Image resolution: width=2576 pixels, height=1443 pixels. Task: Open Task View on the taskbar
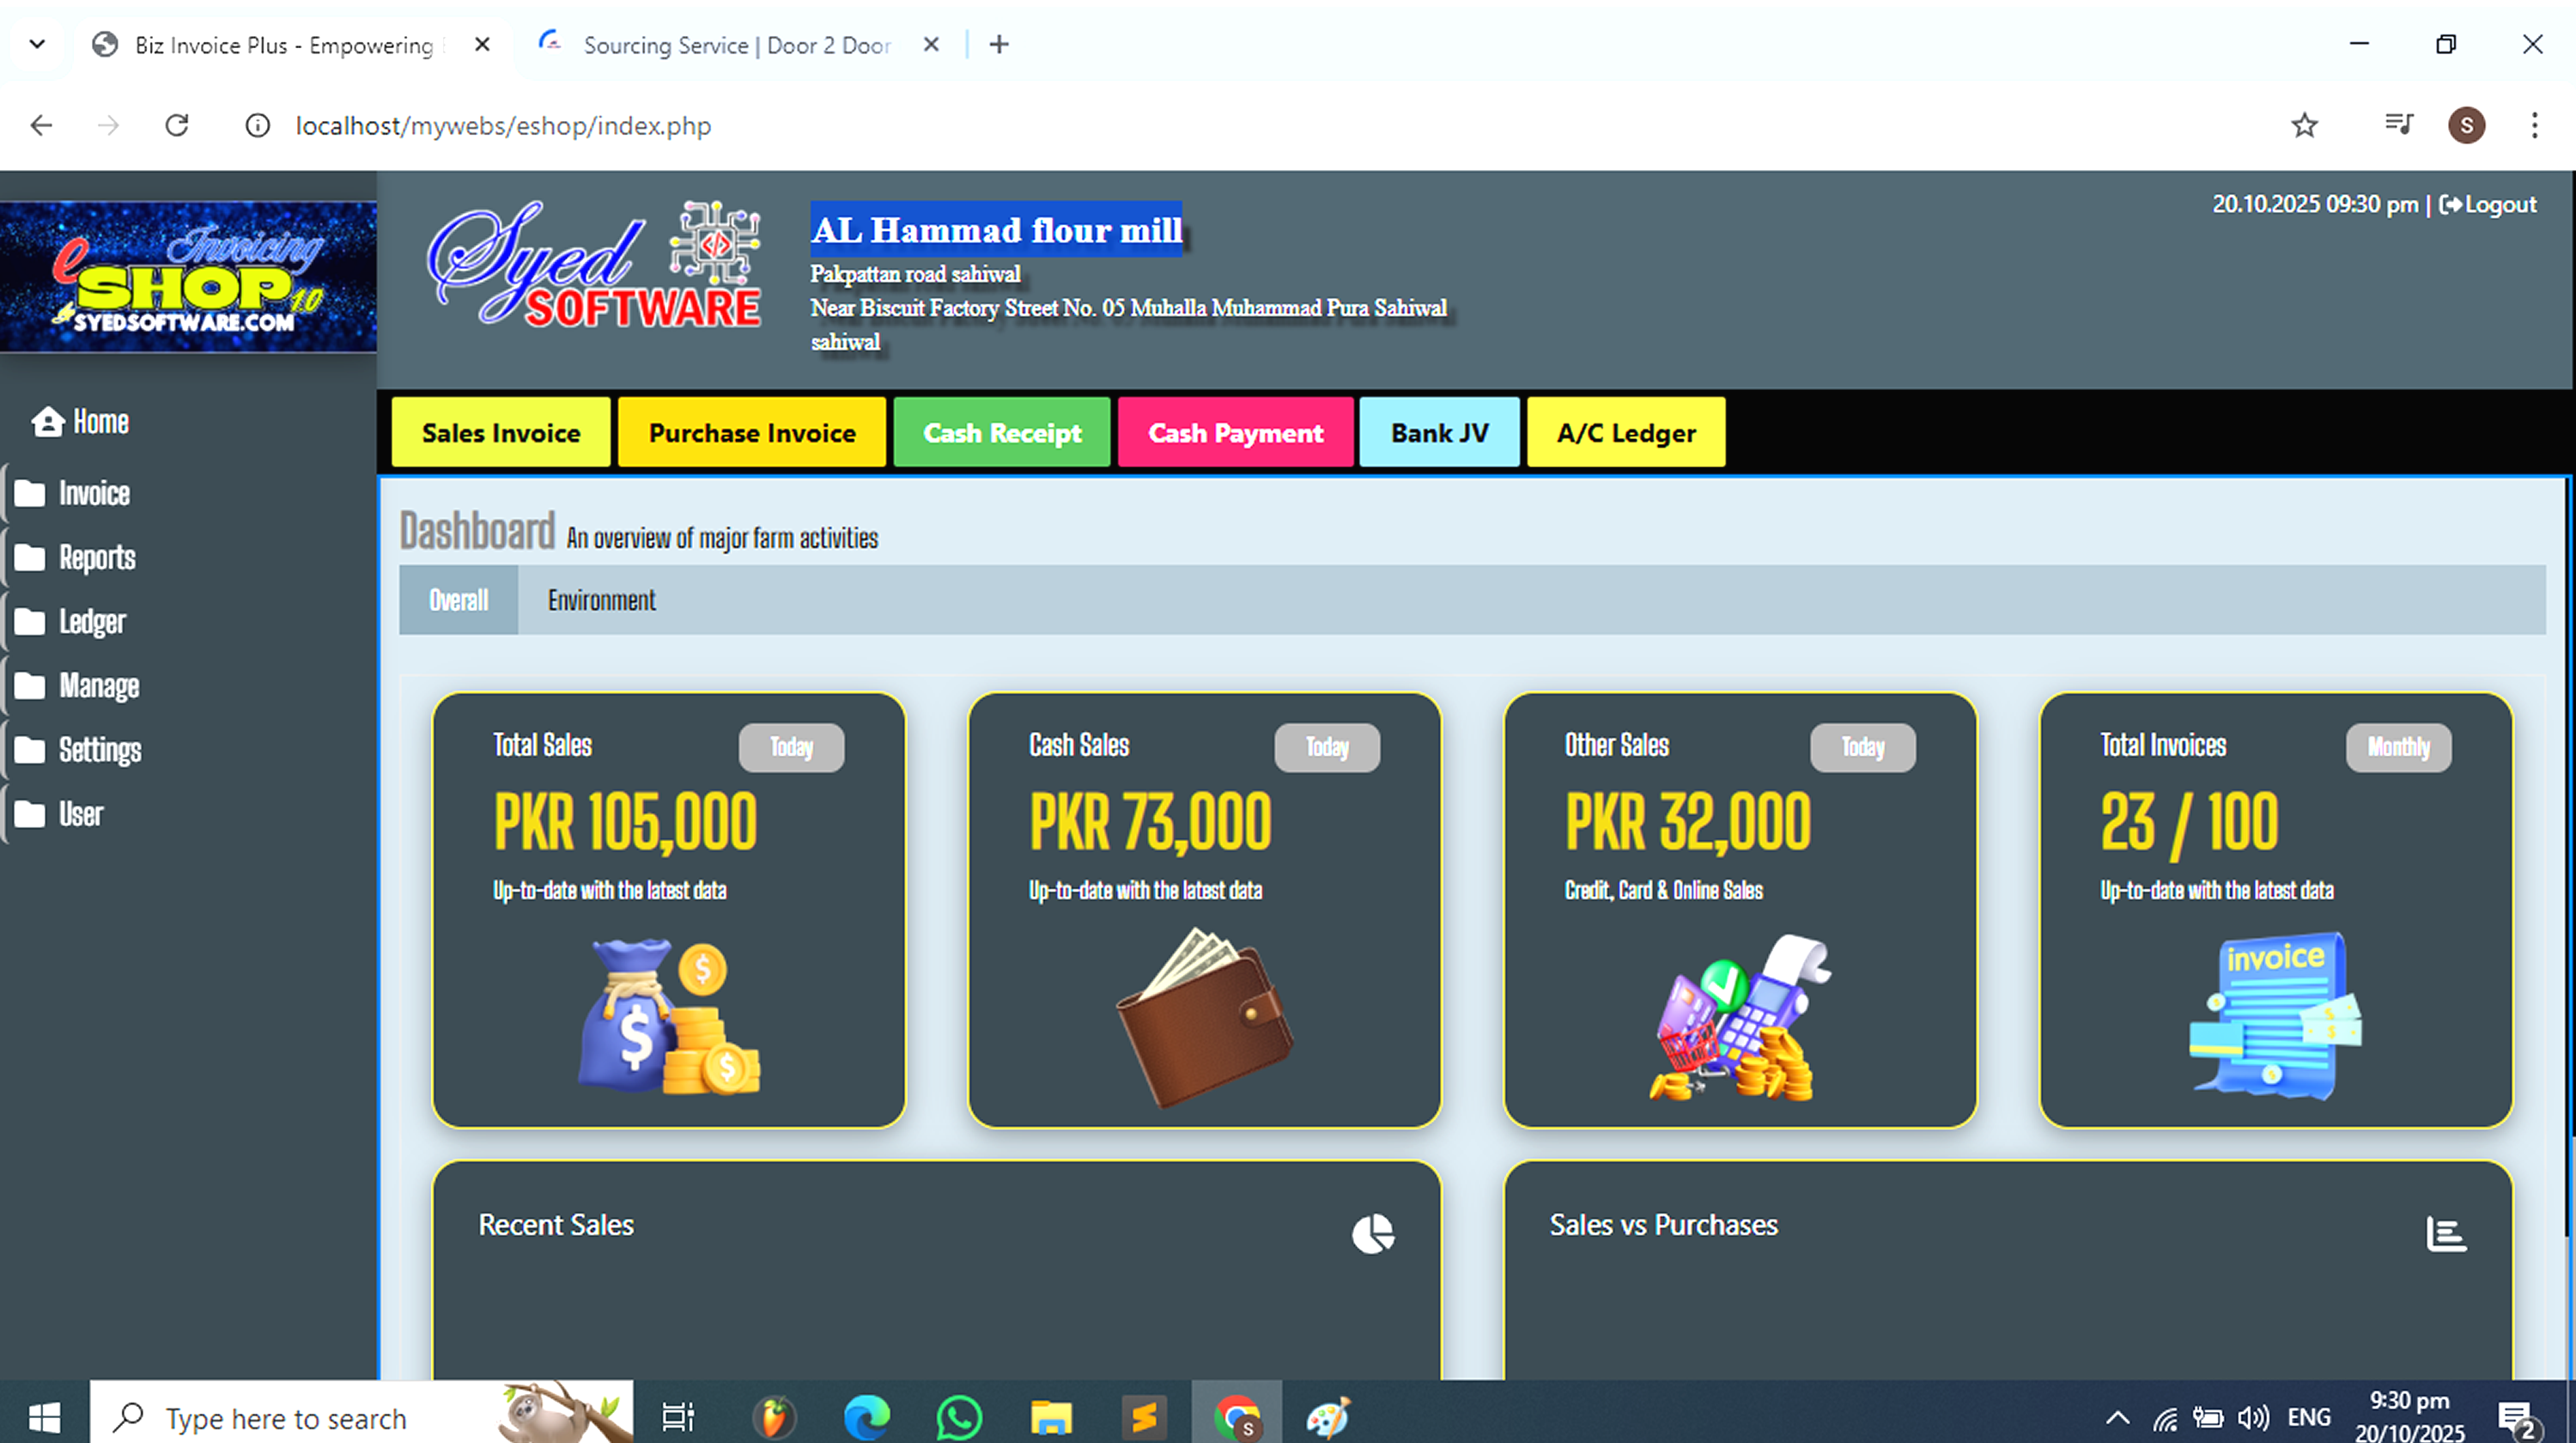click(678, 1416)
